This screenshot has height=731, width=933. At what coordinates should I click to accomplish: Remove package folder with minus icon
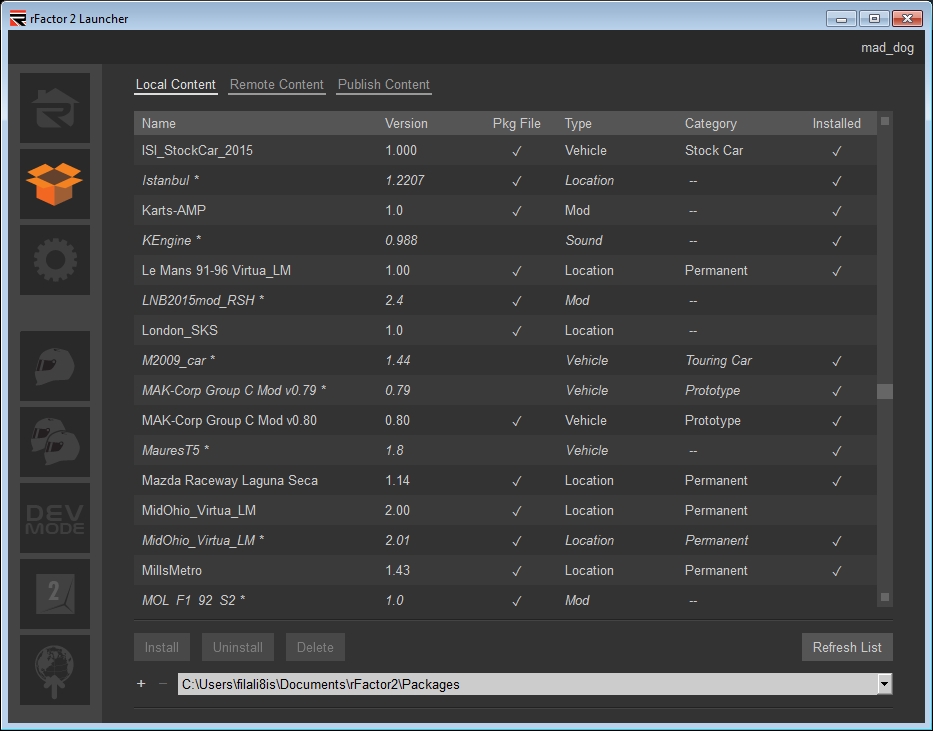[x=163, y=684]
